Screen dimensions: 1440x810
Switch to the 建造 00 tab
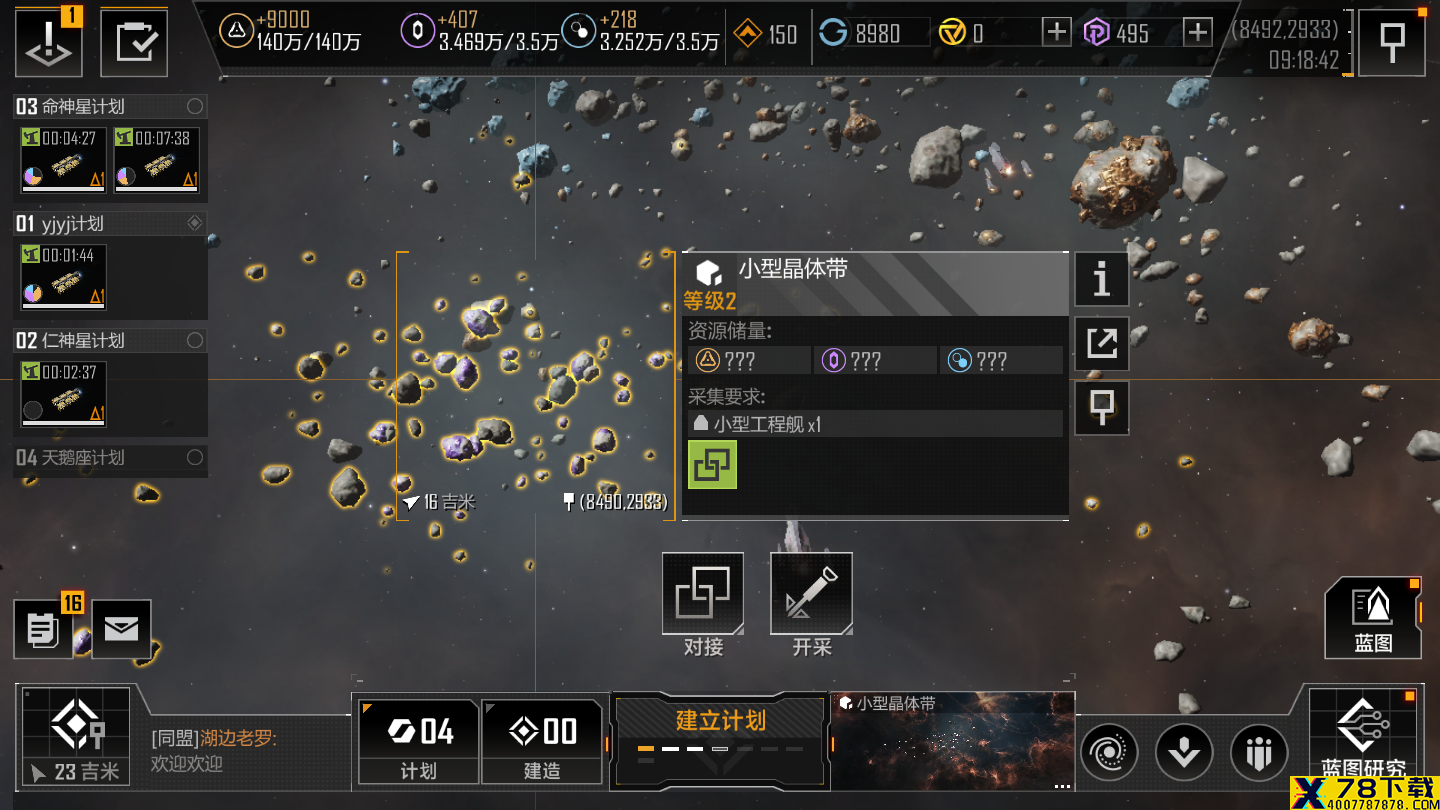542,741
